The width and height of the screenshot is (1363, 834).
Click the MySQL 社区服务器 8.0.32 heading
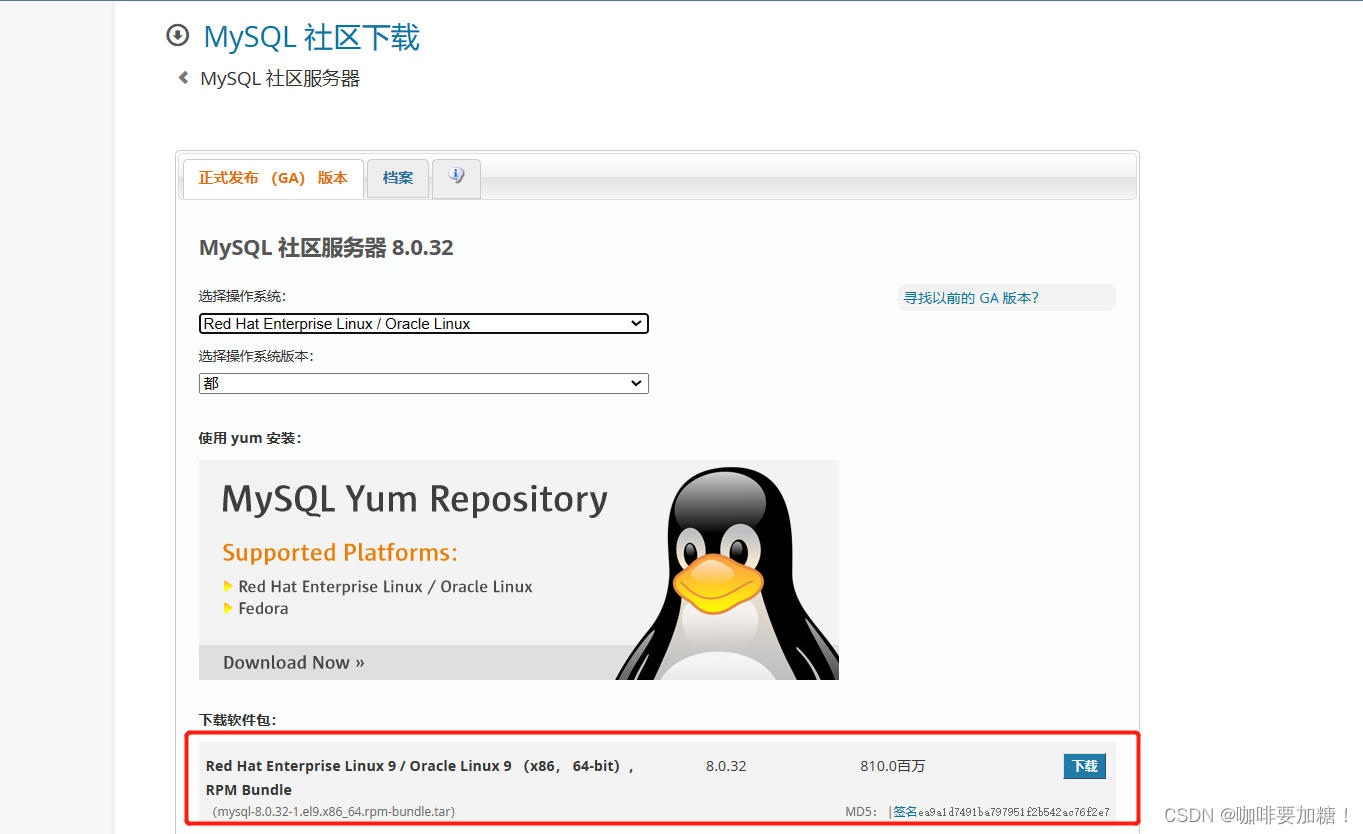pos(326,248)
